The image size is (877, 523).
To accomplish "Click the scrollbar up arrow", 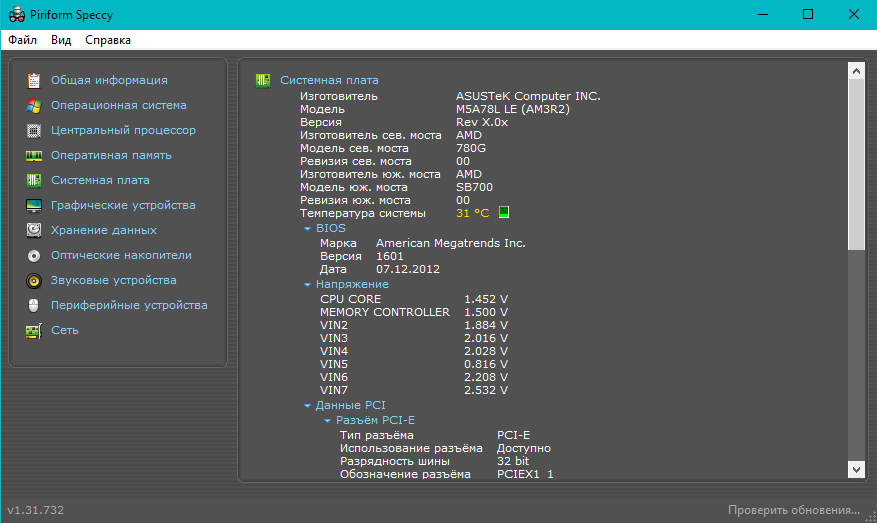I will (x=856, y=70).
